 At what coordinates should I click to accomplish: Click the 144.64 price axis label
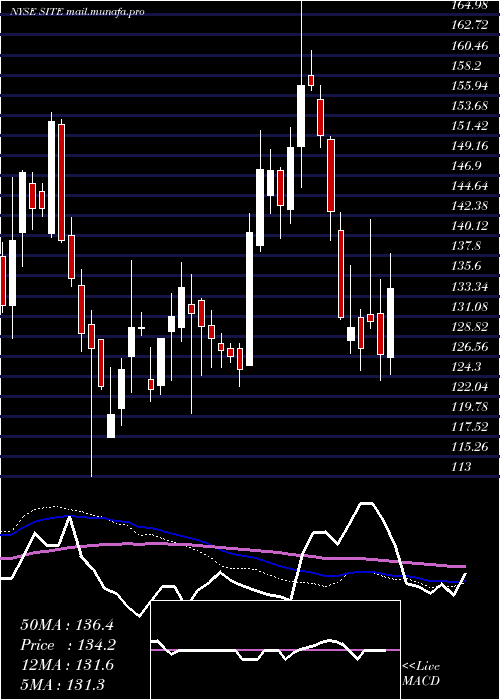[x=470, y=186]
